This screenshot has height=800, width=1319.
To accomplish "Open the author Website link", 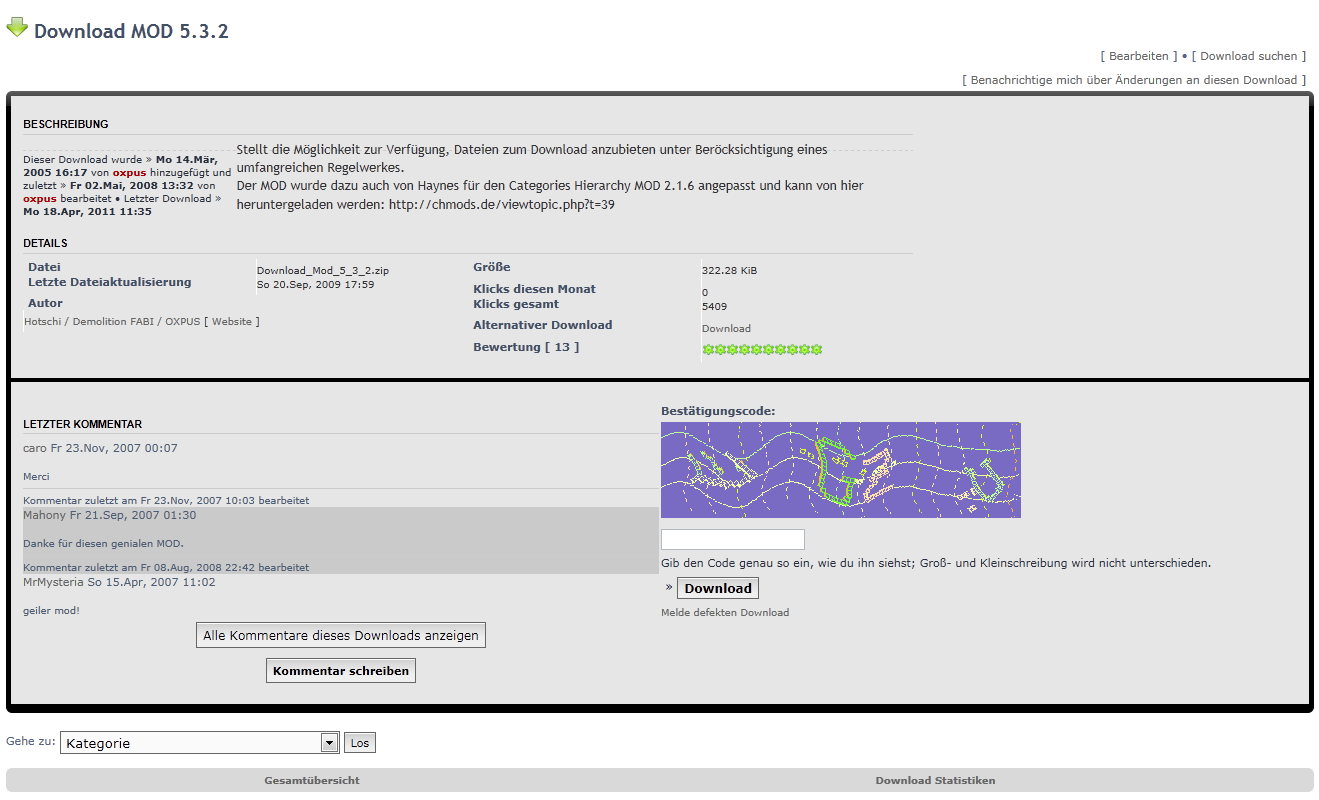I will [x=231, y=322].
